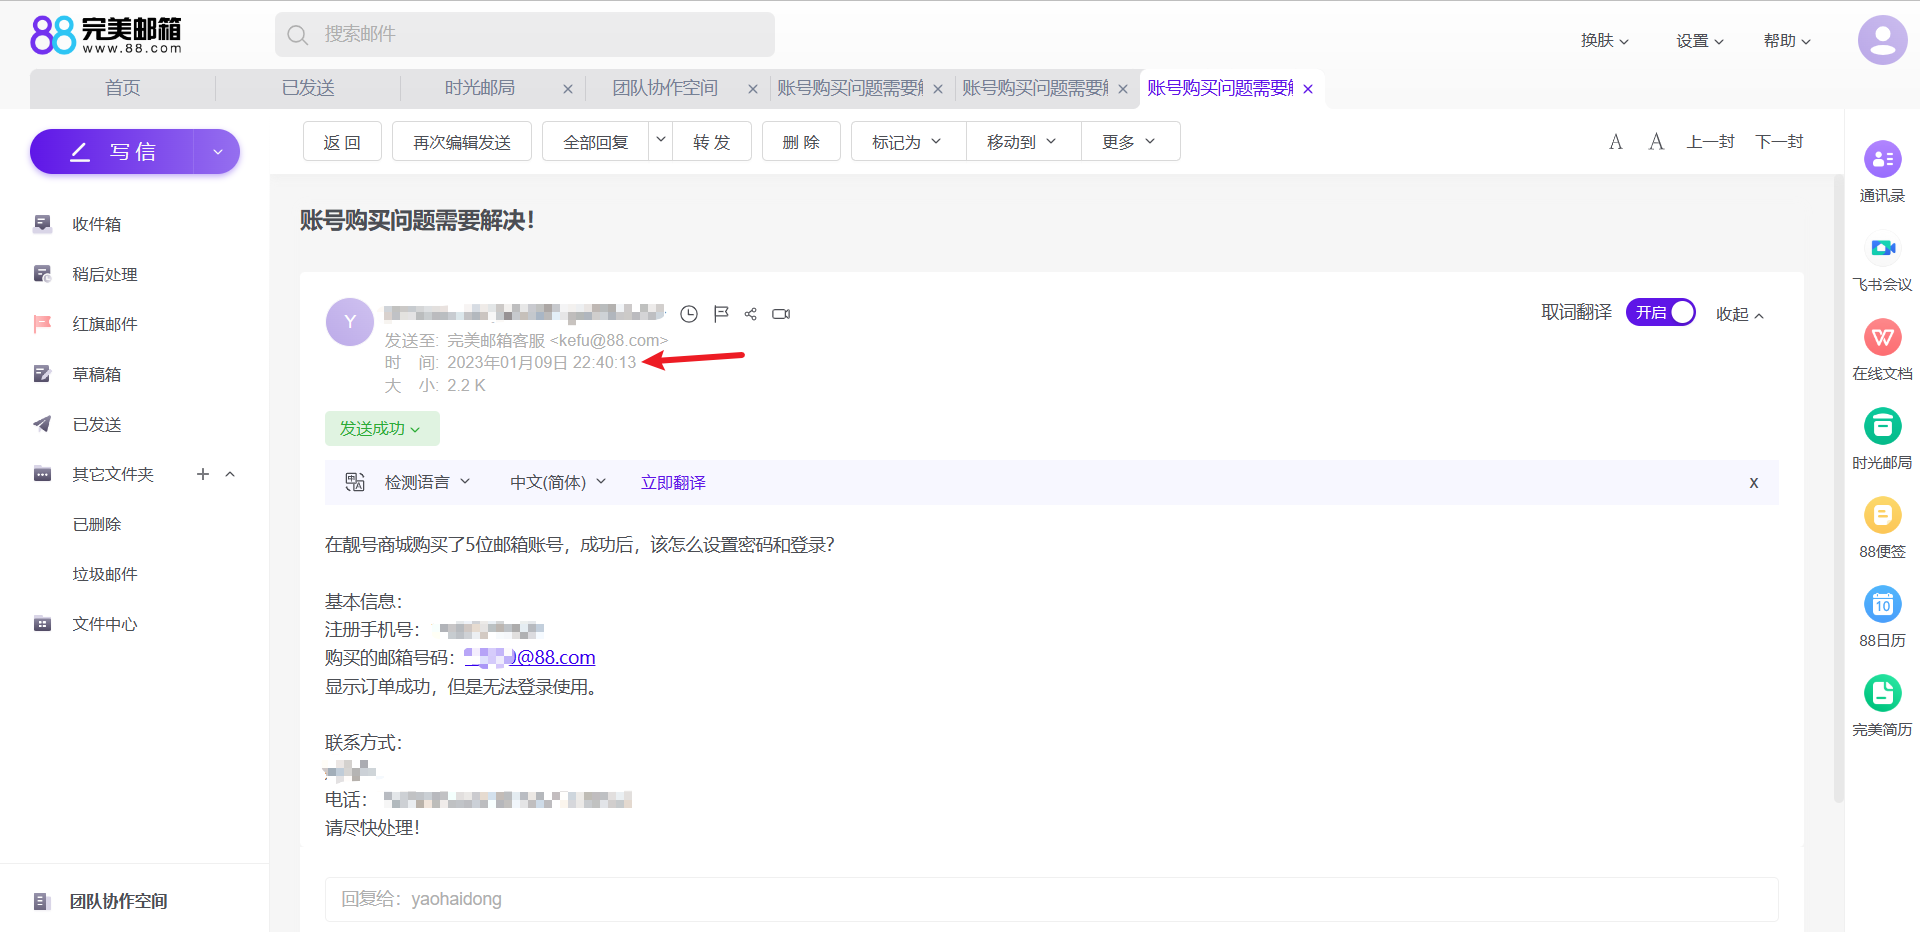Add a new folder with plus icon
Screen dimensions: 1920x932
click(203, 474)
